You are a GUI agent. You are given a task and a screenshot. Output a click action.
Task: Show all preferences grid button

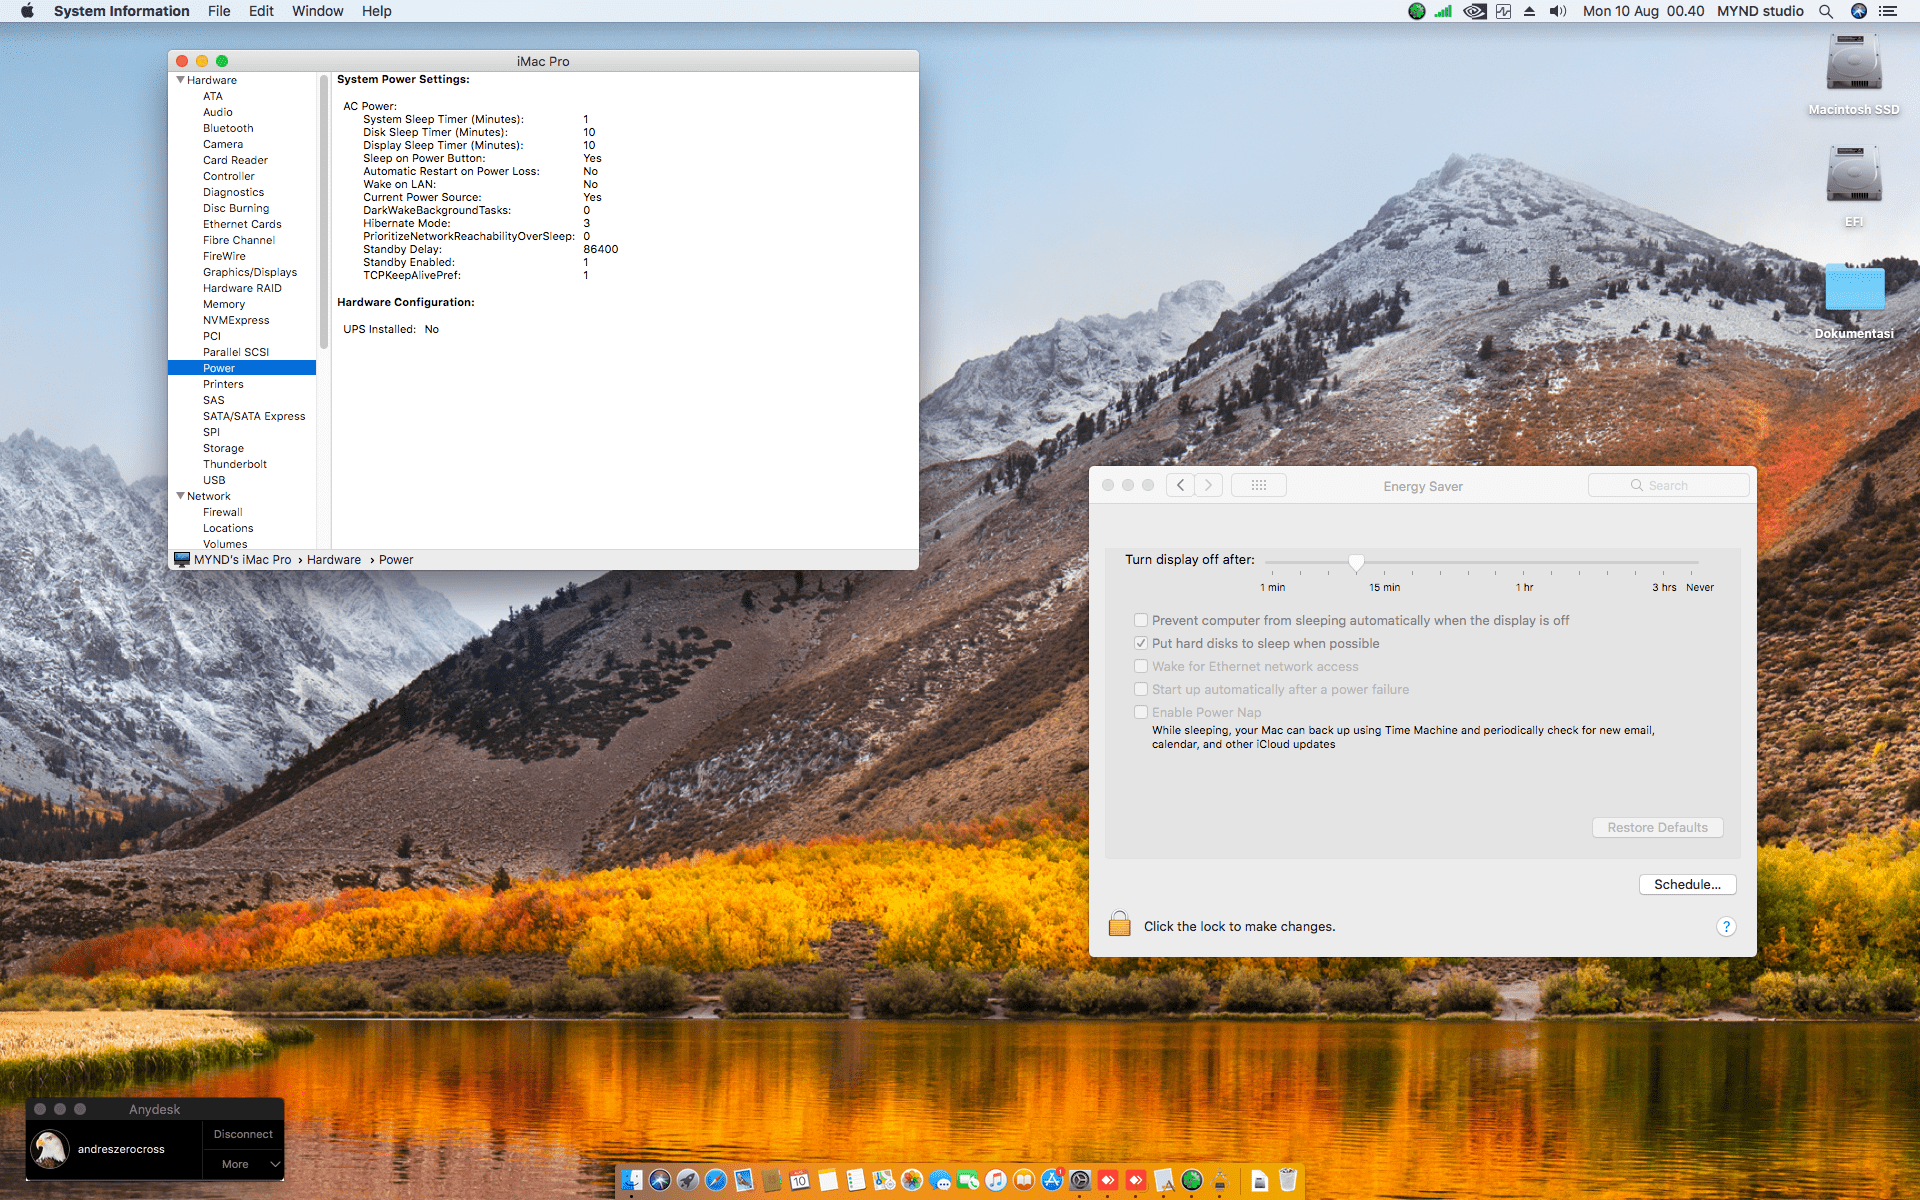[1258, 485]
